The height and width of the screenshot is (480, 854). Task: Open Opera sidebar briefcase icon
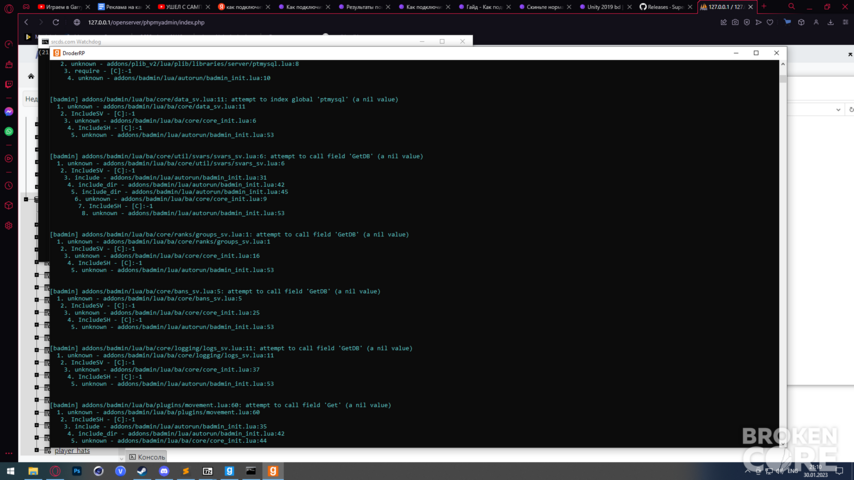point(9,64)
